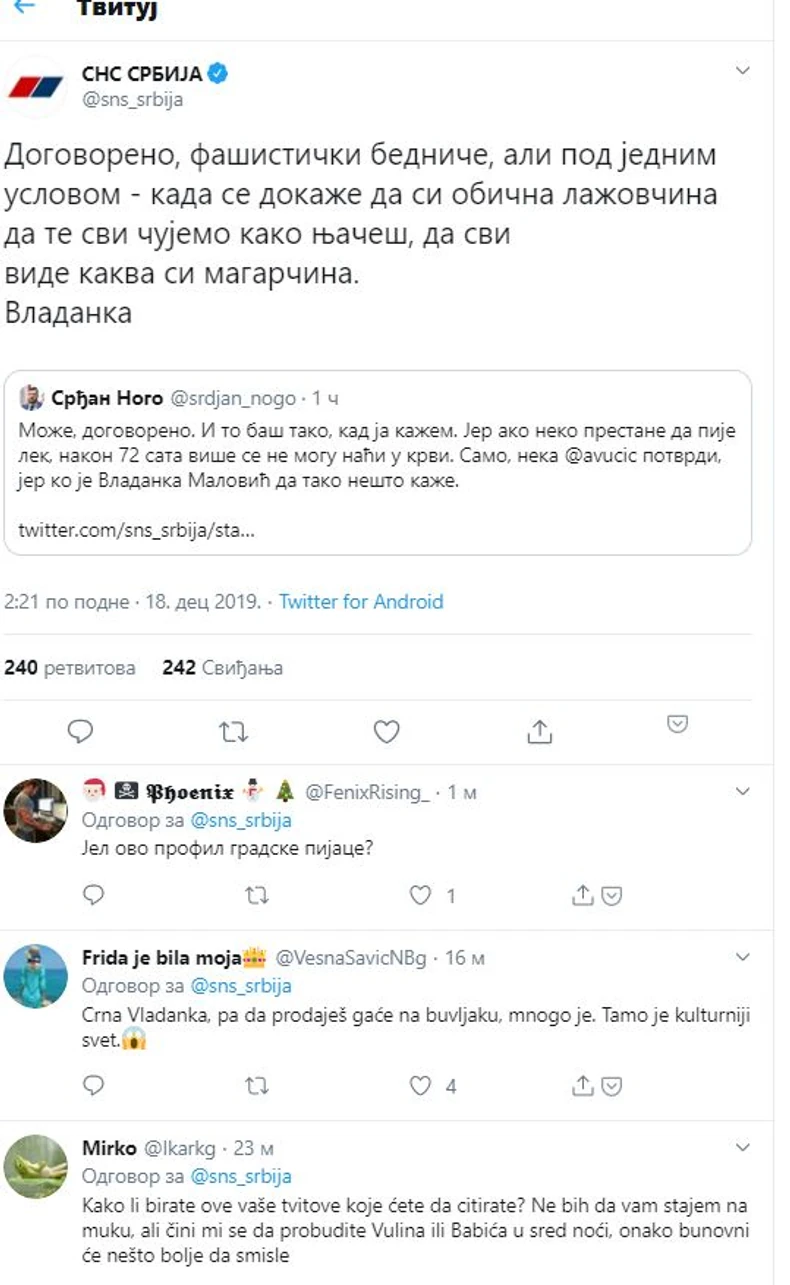Like the reply from FenixRising_
Viewport: 790px width, 1285px height.
pyautogui.click(x=422, y=896)
